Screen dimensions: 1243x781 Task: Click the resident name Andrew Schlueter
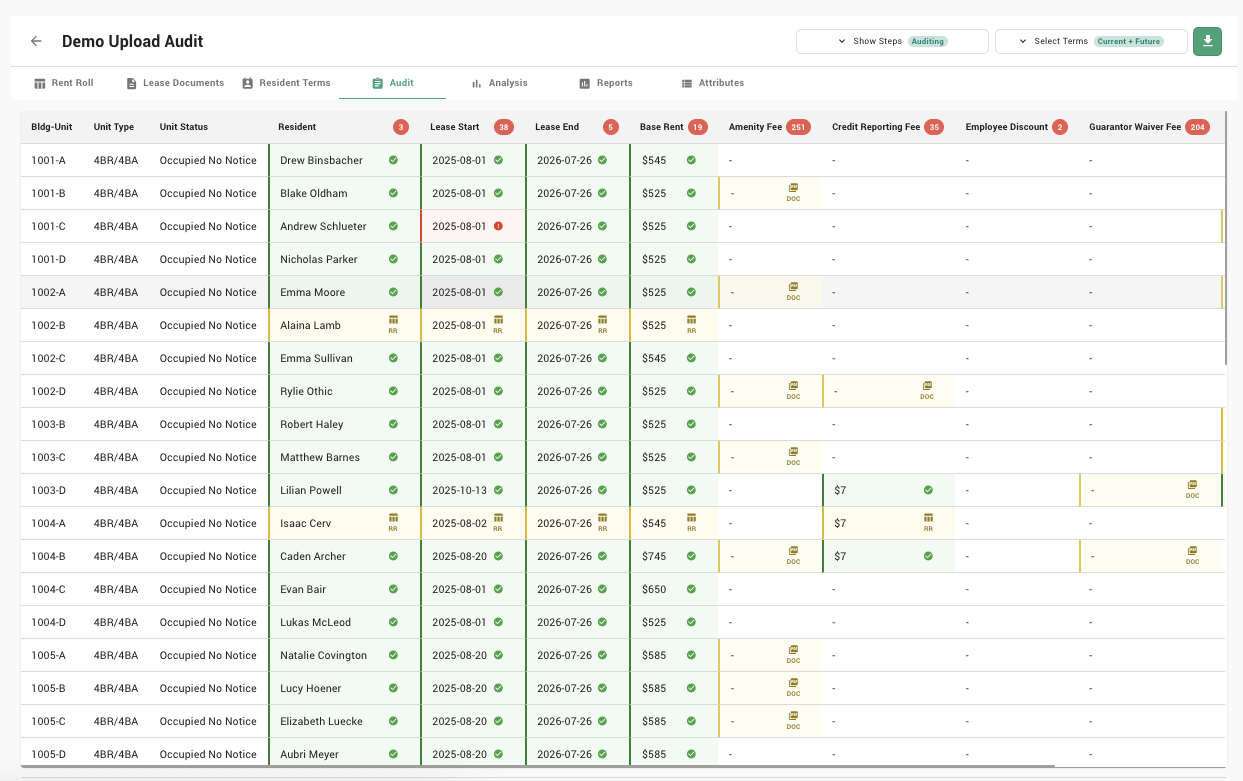coord(323,226)
